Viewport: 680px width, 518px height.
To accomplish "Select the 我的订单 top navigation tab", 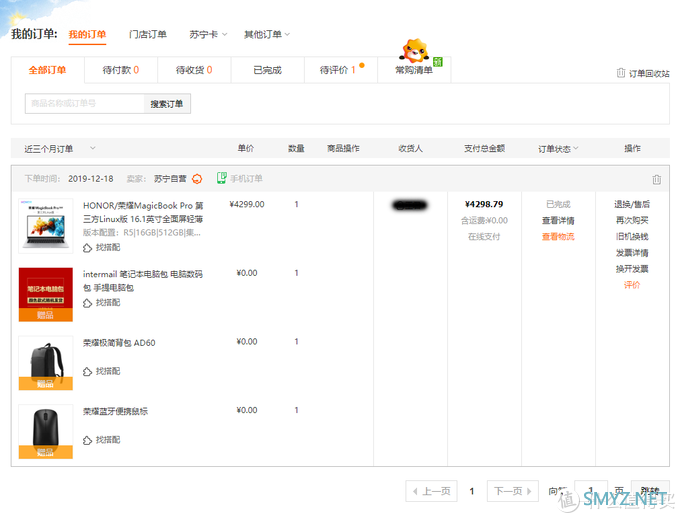I will pyautogui.click(x=87, y=34).
